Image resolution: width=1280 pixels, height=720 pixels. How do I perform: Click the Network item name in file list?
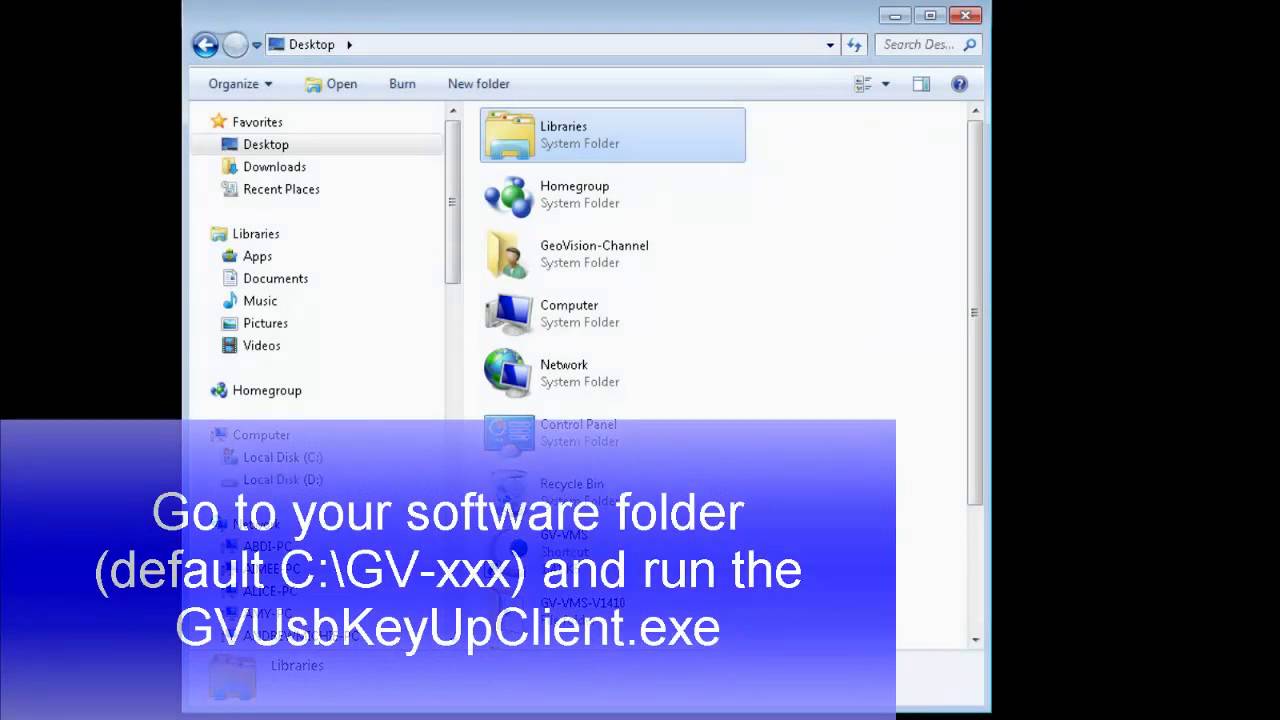(x=564, y=365)
